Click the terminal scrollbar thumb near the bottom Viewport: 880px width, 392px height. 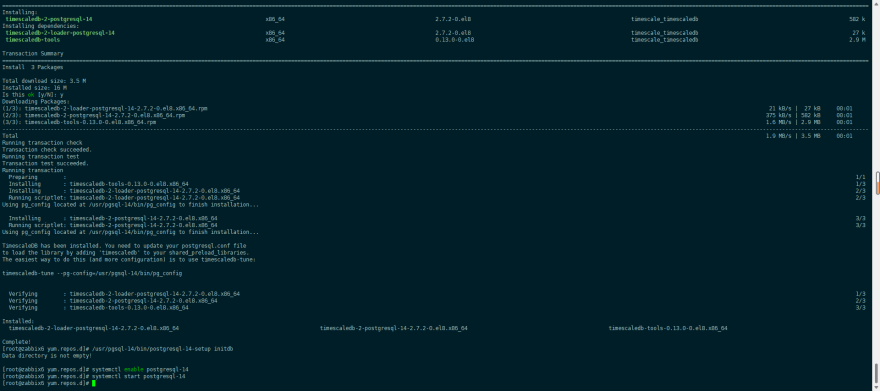[876, 372]
